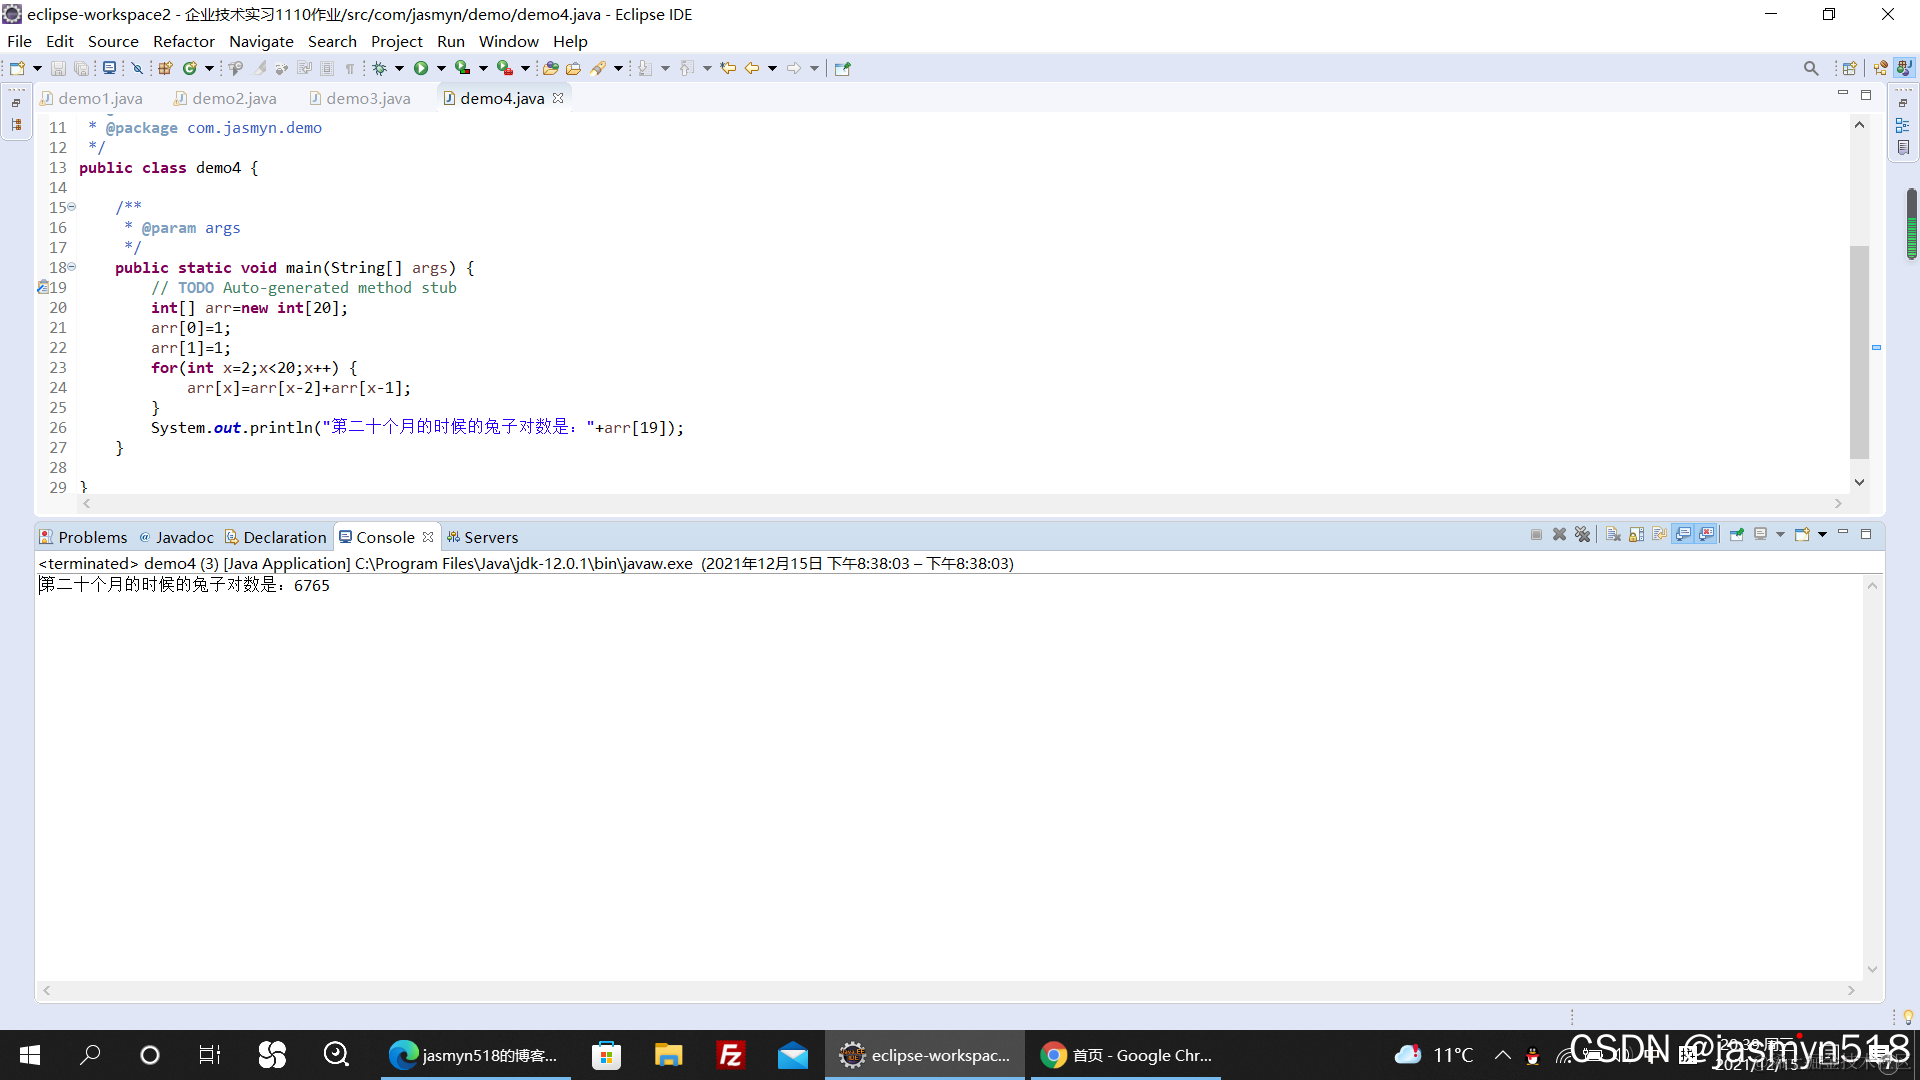This screenshot has width=1920, height=1080.
Task: Click the Pin Console icon
Action: 1737,535
